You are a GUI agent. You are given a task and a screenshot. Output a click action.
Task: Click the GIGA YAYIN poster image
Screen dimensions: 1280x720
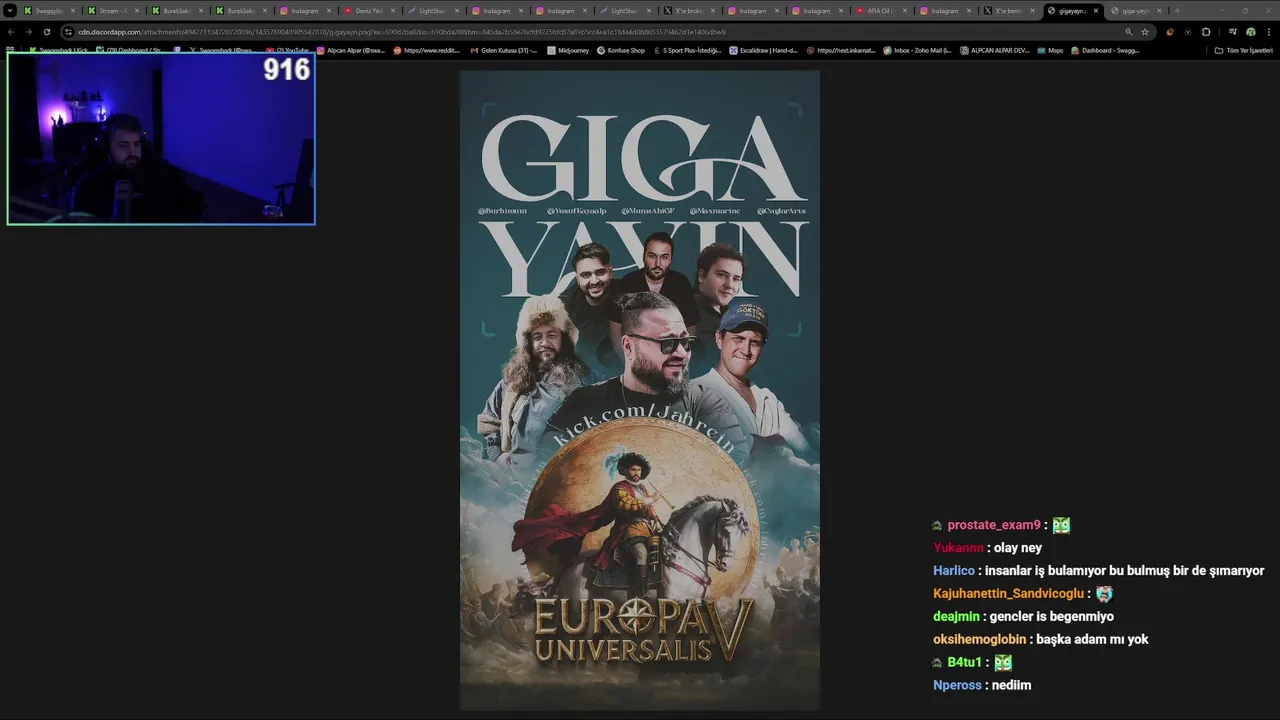[640, 390]
